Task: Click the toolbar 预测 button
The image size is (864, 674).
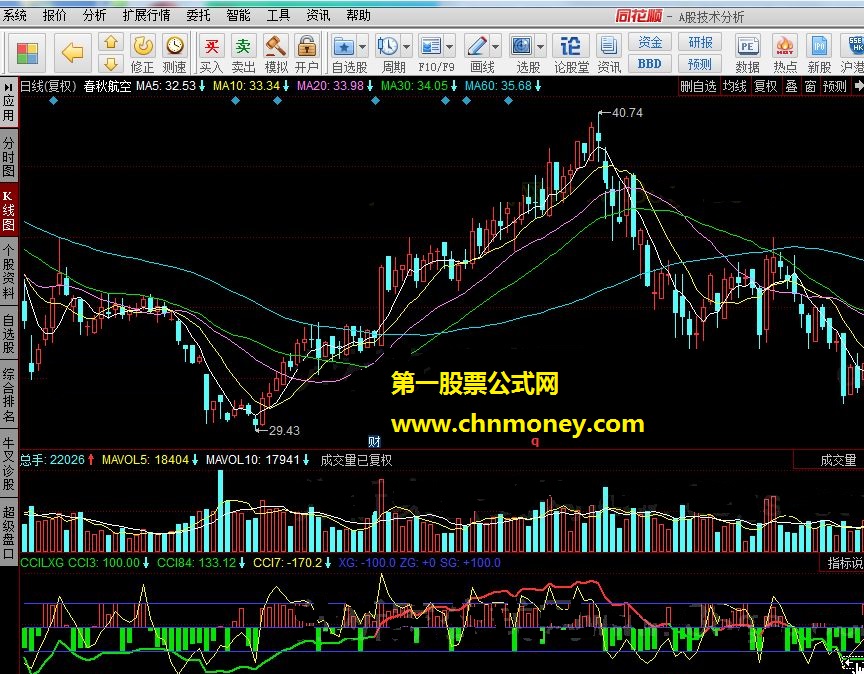Action: point(700,64)
